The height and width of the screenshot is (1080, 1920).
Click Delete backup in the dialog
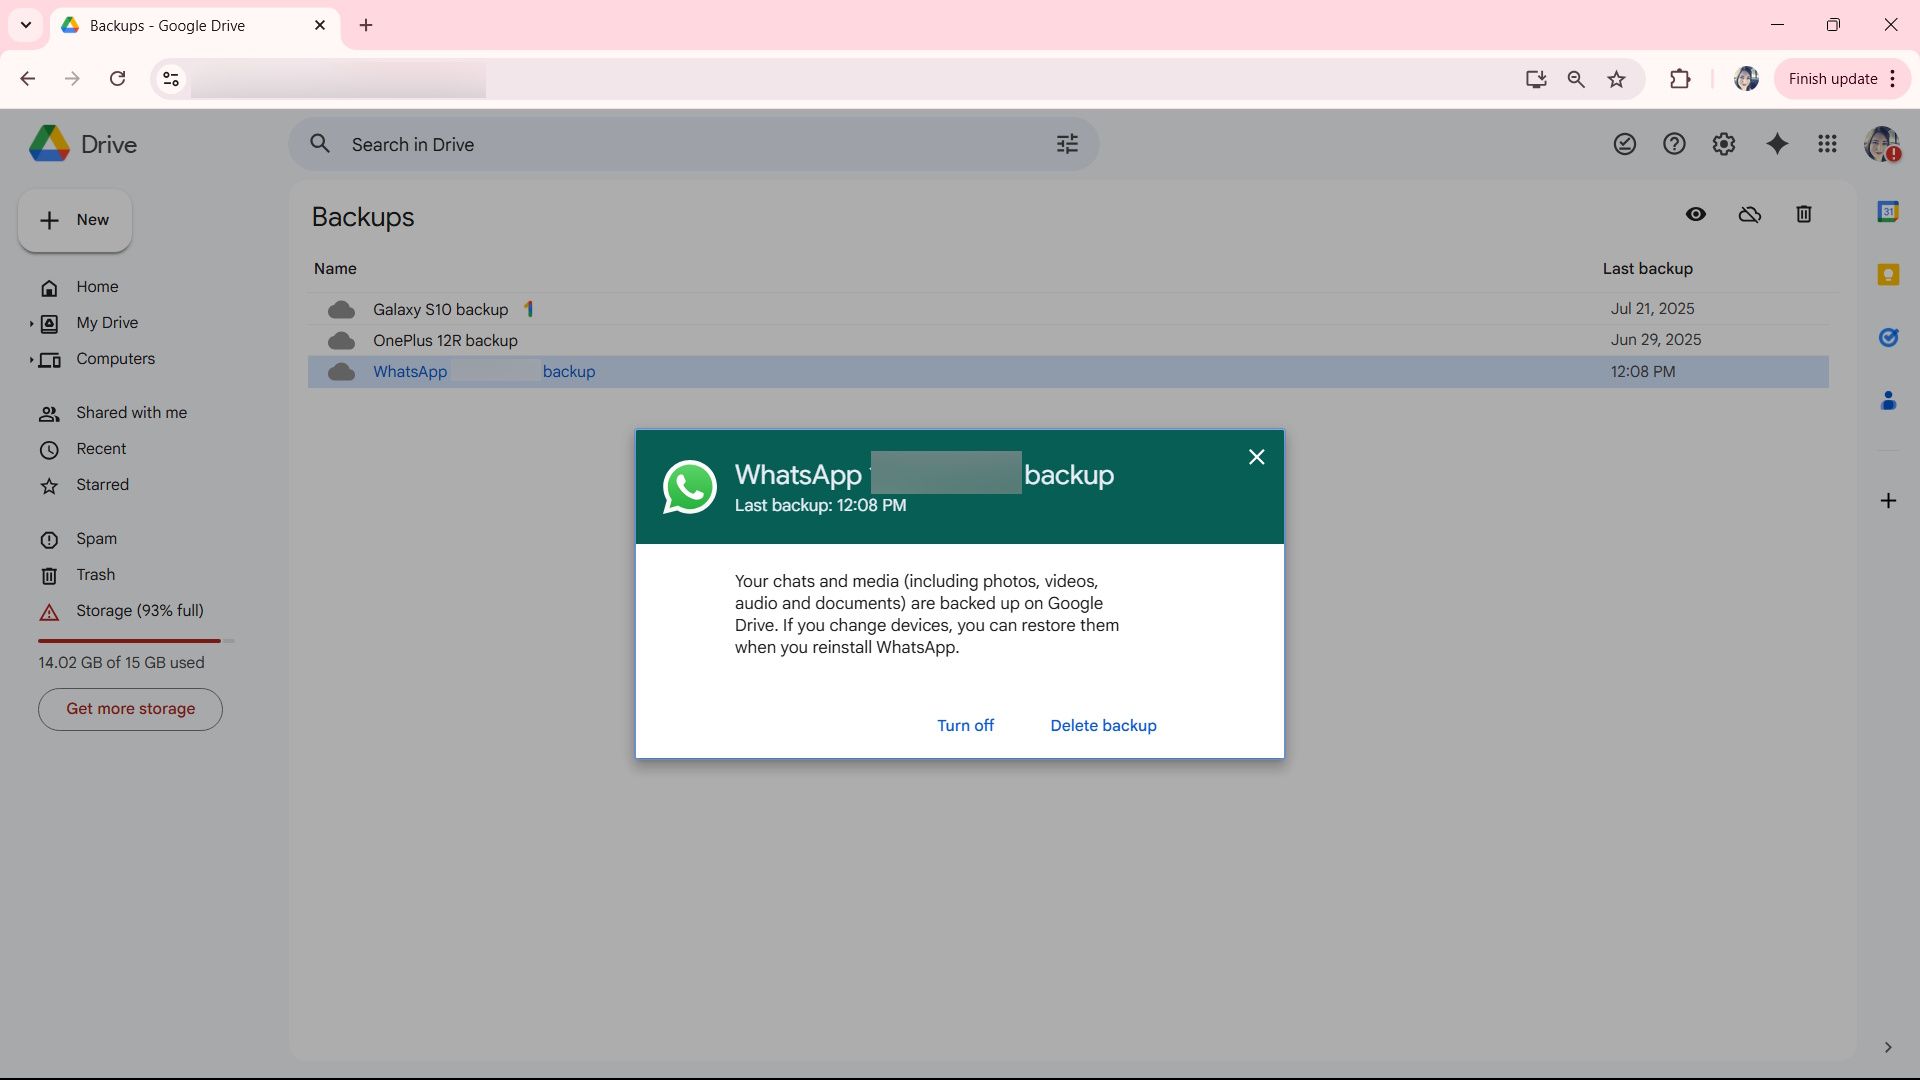tap(1102, 725)
